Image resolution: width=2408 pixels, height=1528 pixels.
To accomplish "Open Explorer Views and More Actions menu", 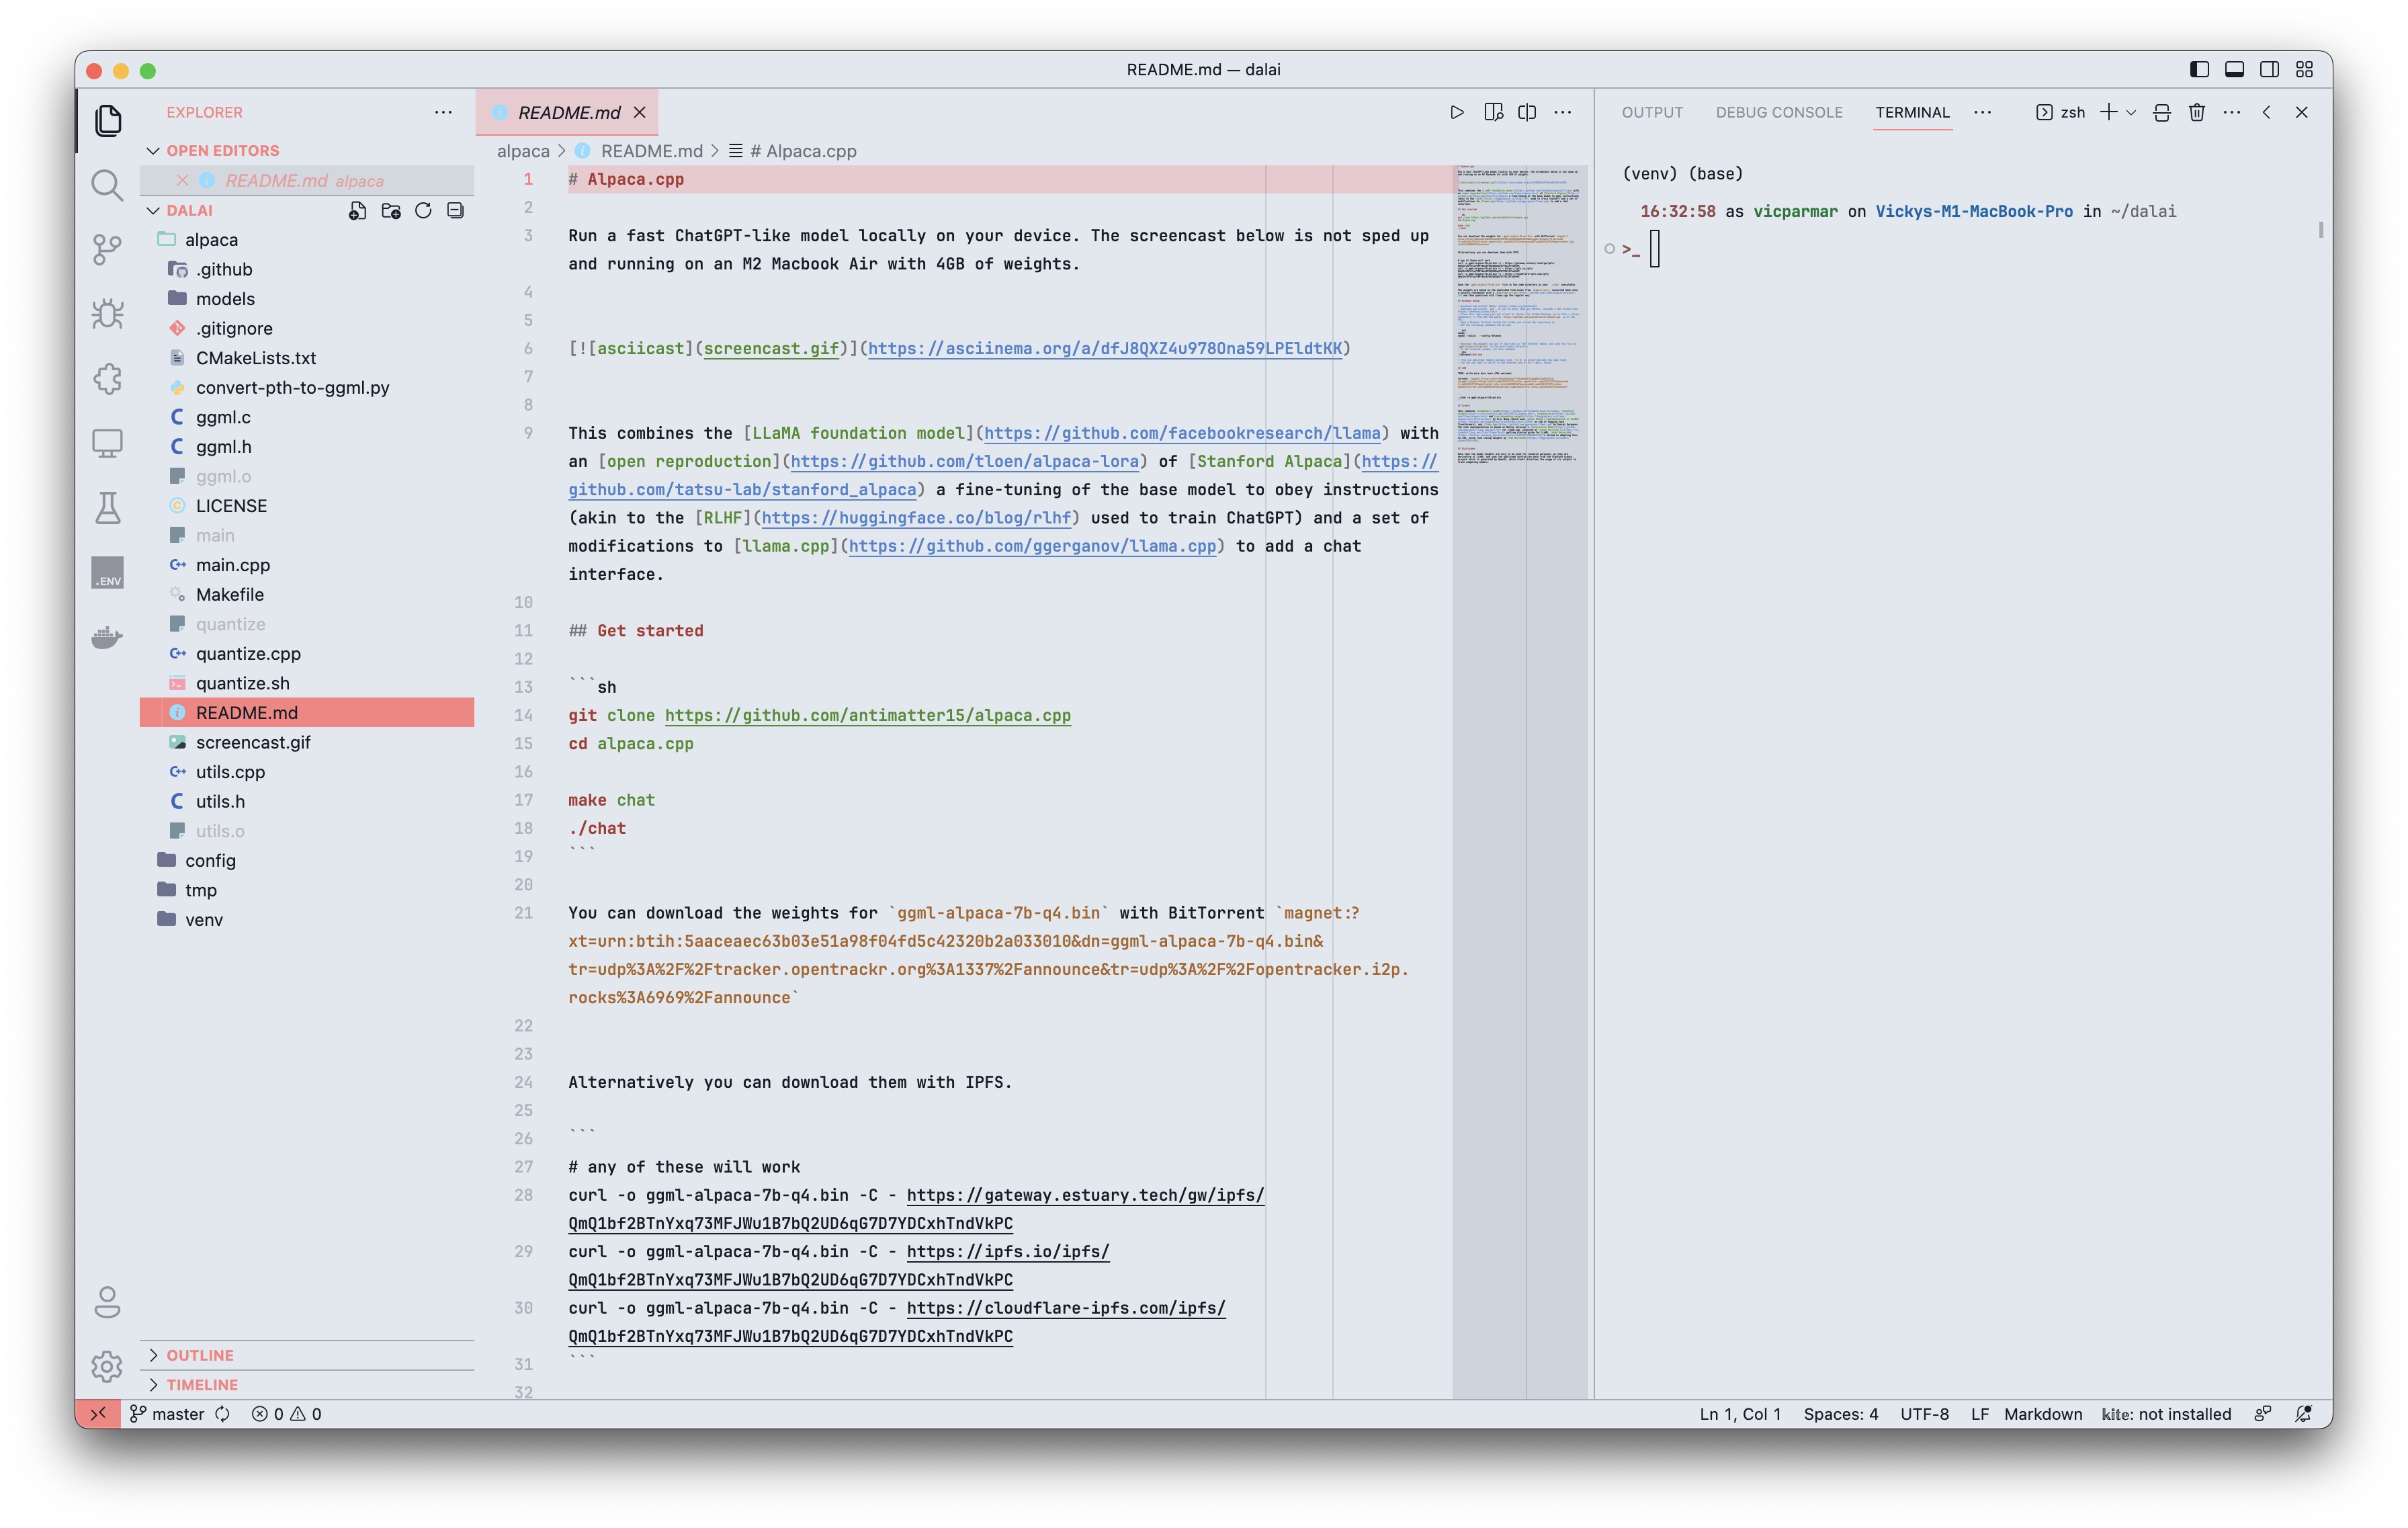I will click(x=443, y=112).
